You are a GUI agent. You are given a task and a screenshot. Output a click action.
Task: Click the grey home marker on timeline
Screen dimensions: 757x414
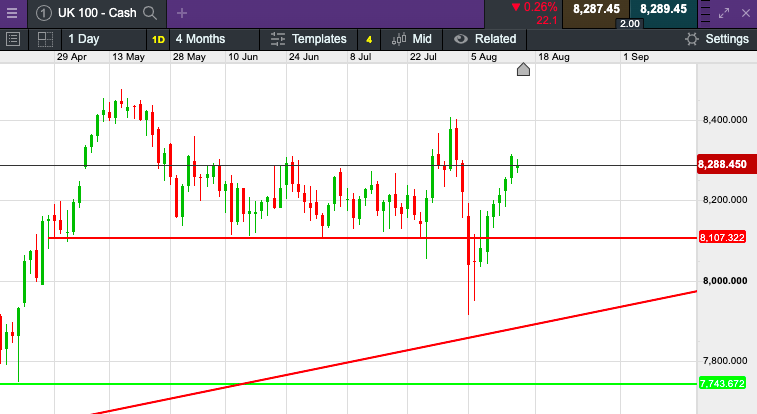523,69
